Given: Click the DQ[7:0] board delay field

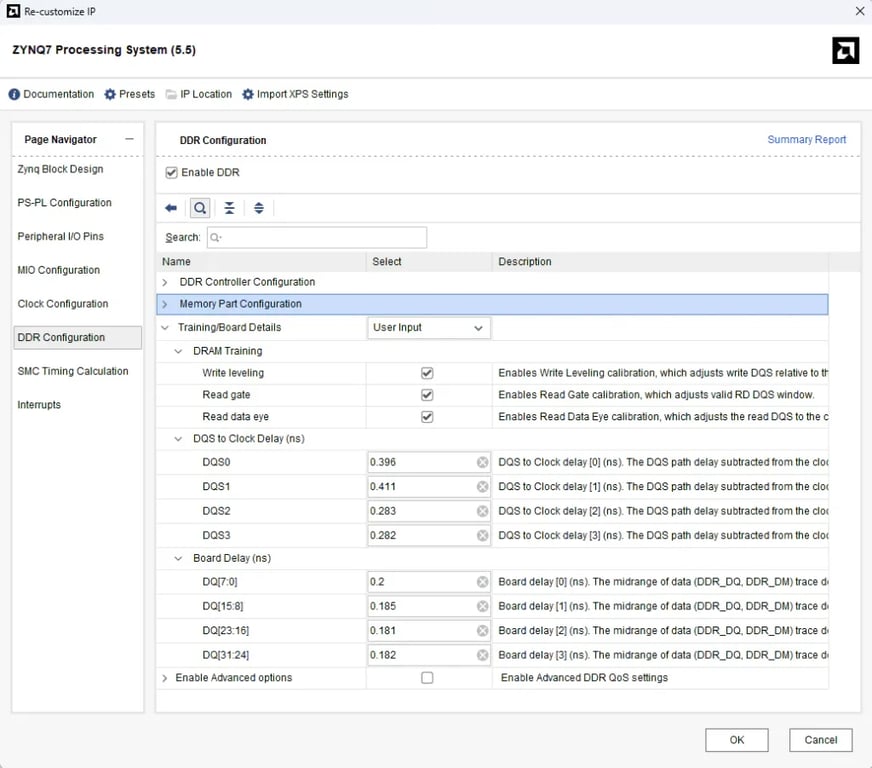Looking at the screenshot, I should (x=420, y=582).
